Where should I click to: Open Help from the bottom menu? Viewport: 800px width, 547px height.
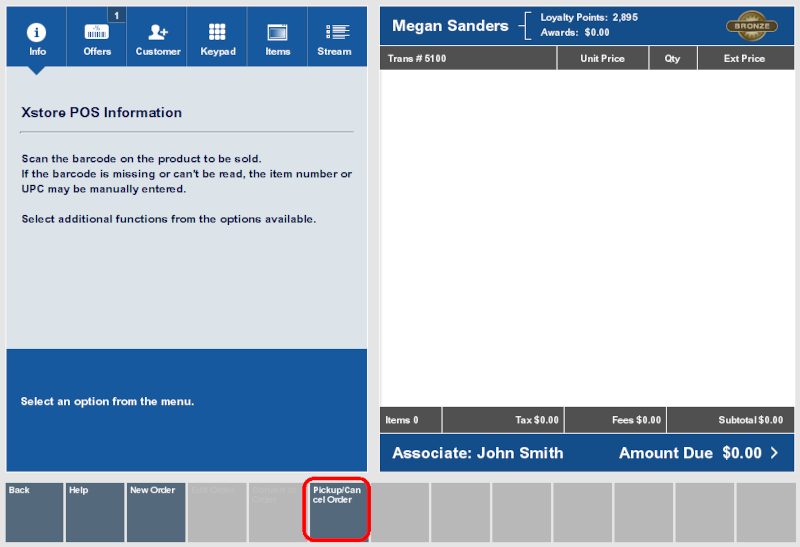(95, 512)
